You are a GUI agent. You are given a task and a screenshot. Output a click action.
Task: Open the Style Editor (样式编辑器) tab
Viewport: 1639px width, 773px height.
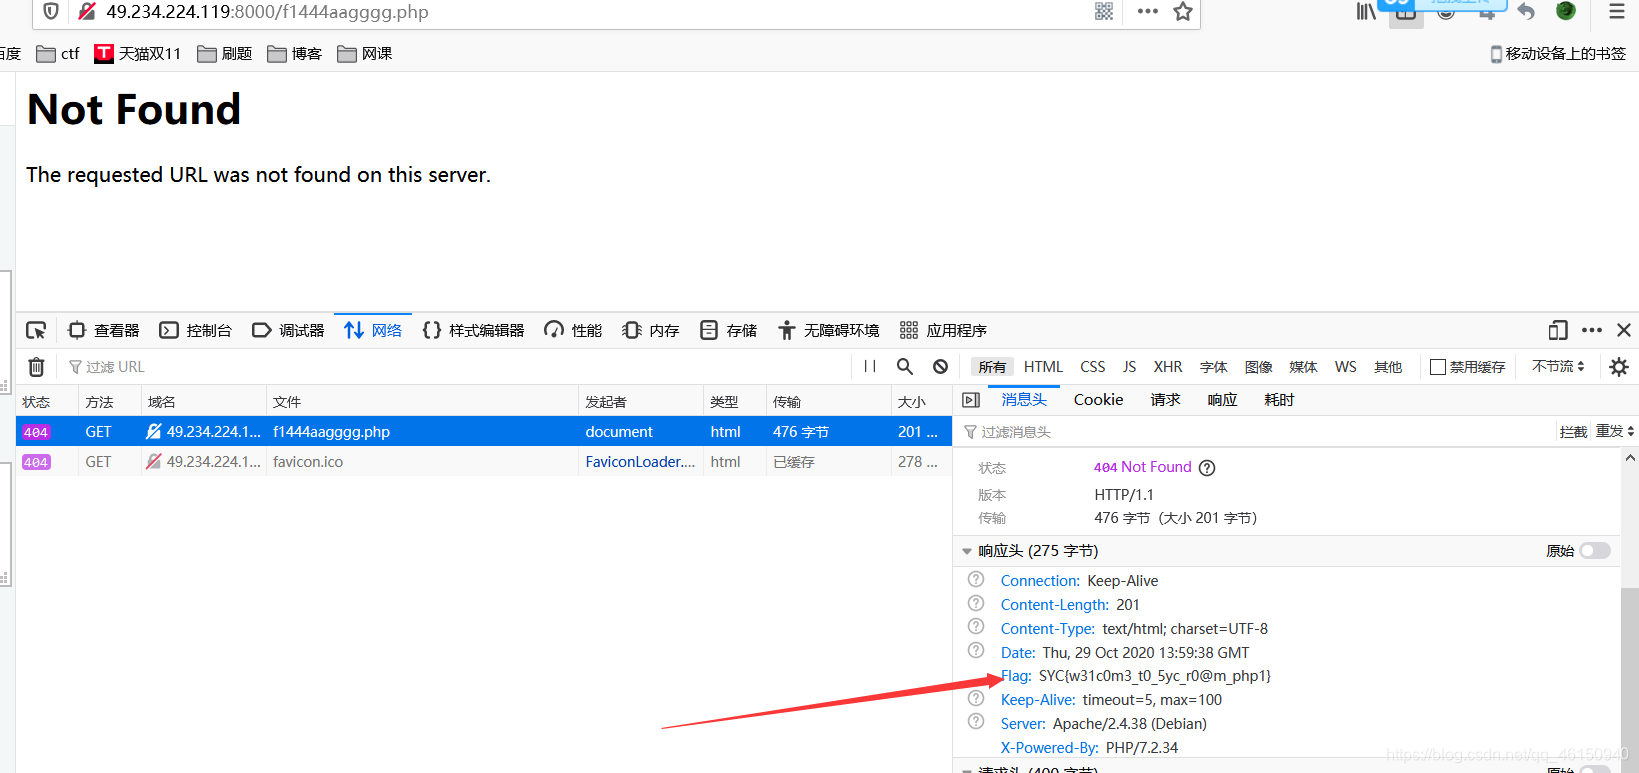click(474, 330)
